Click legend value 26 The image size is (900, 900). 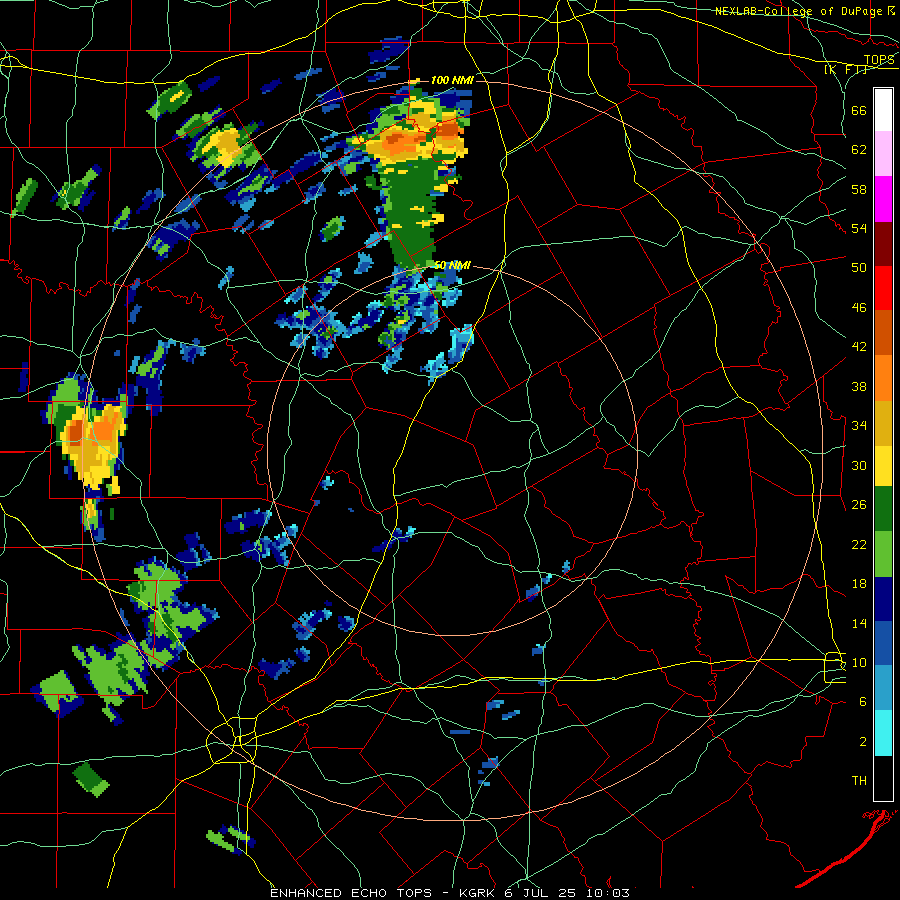859,505
